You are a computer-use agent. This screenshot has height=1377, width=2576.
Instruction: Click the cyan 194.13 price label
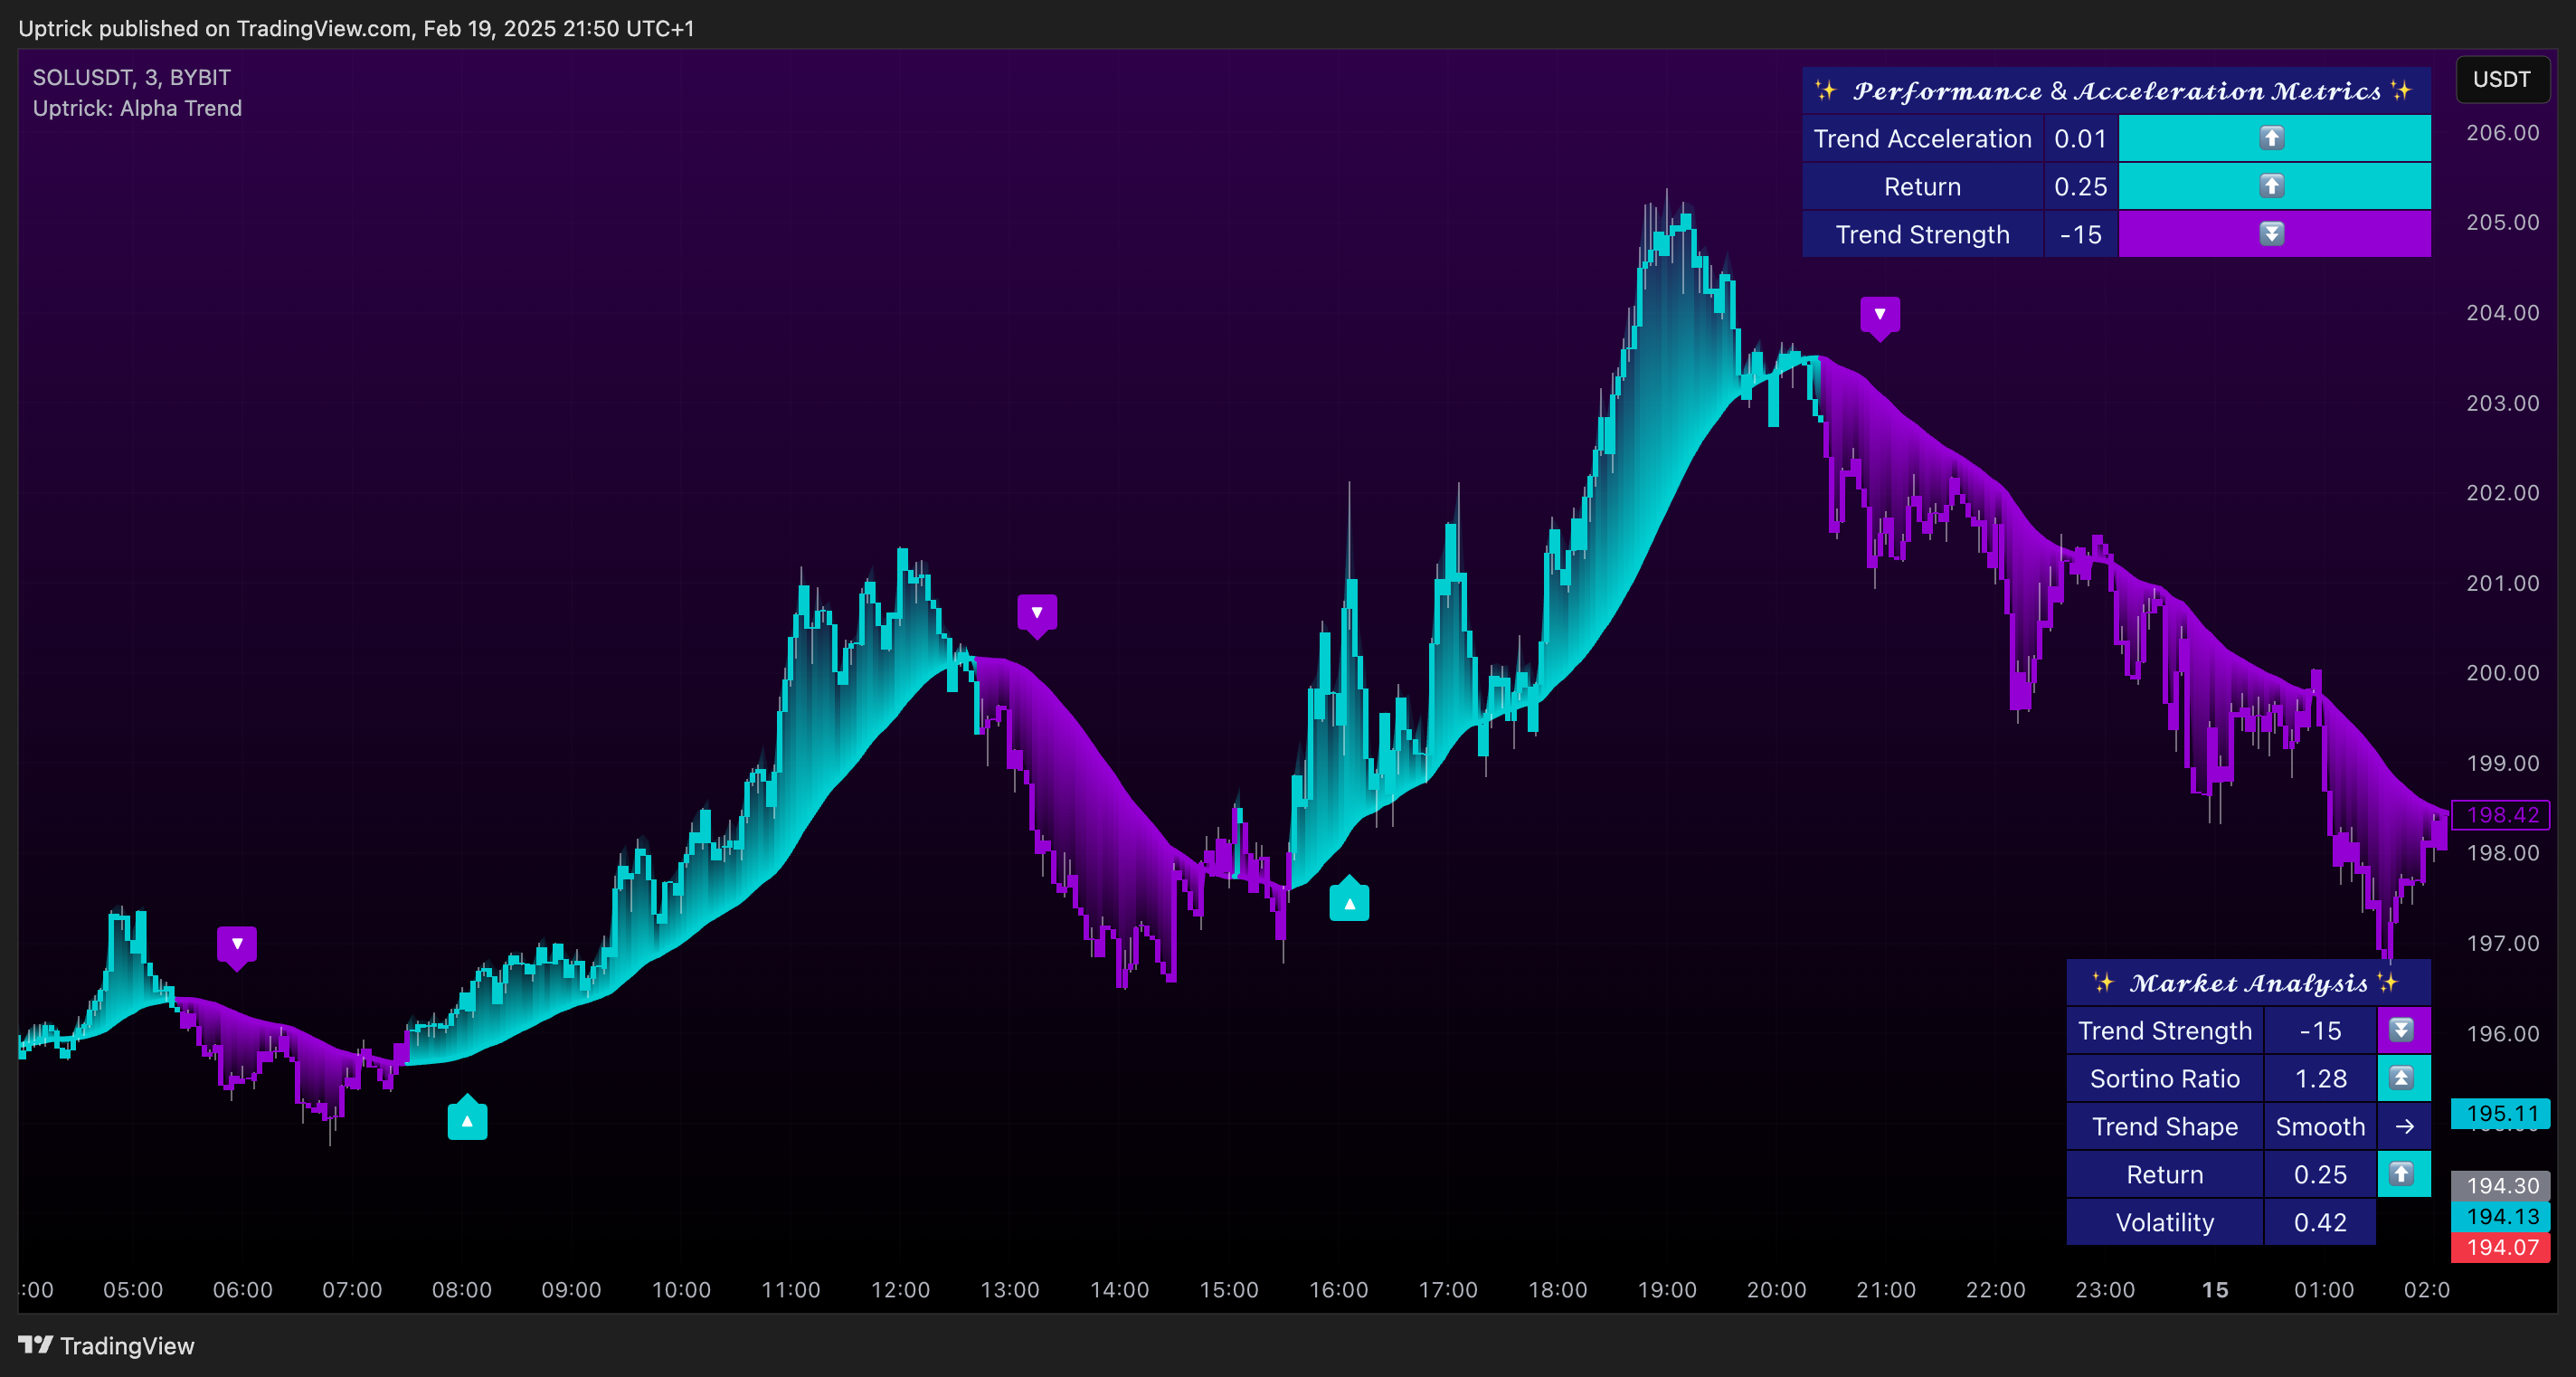pos(2501,1217)
